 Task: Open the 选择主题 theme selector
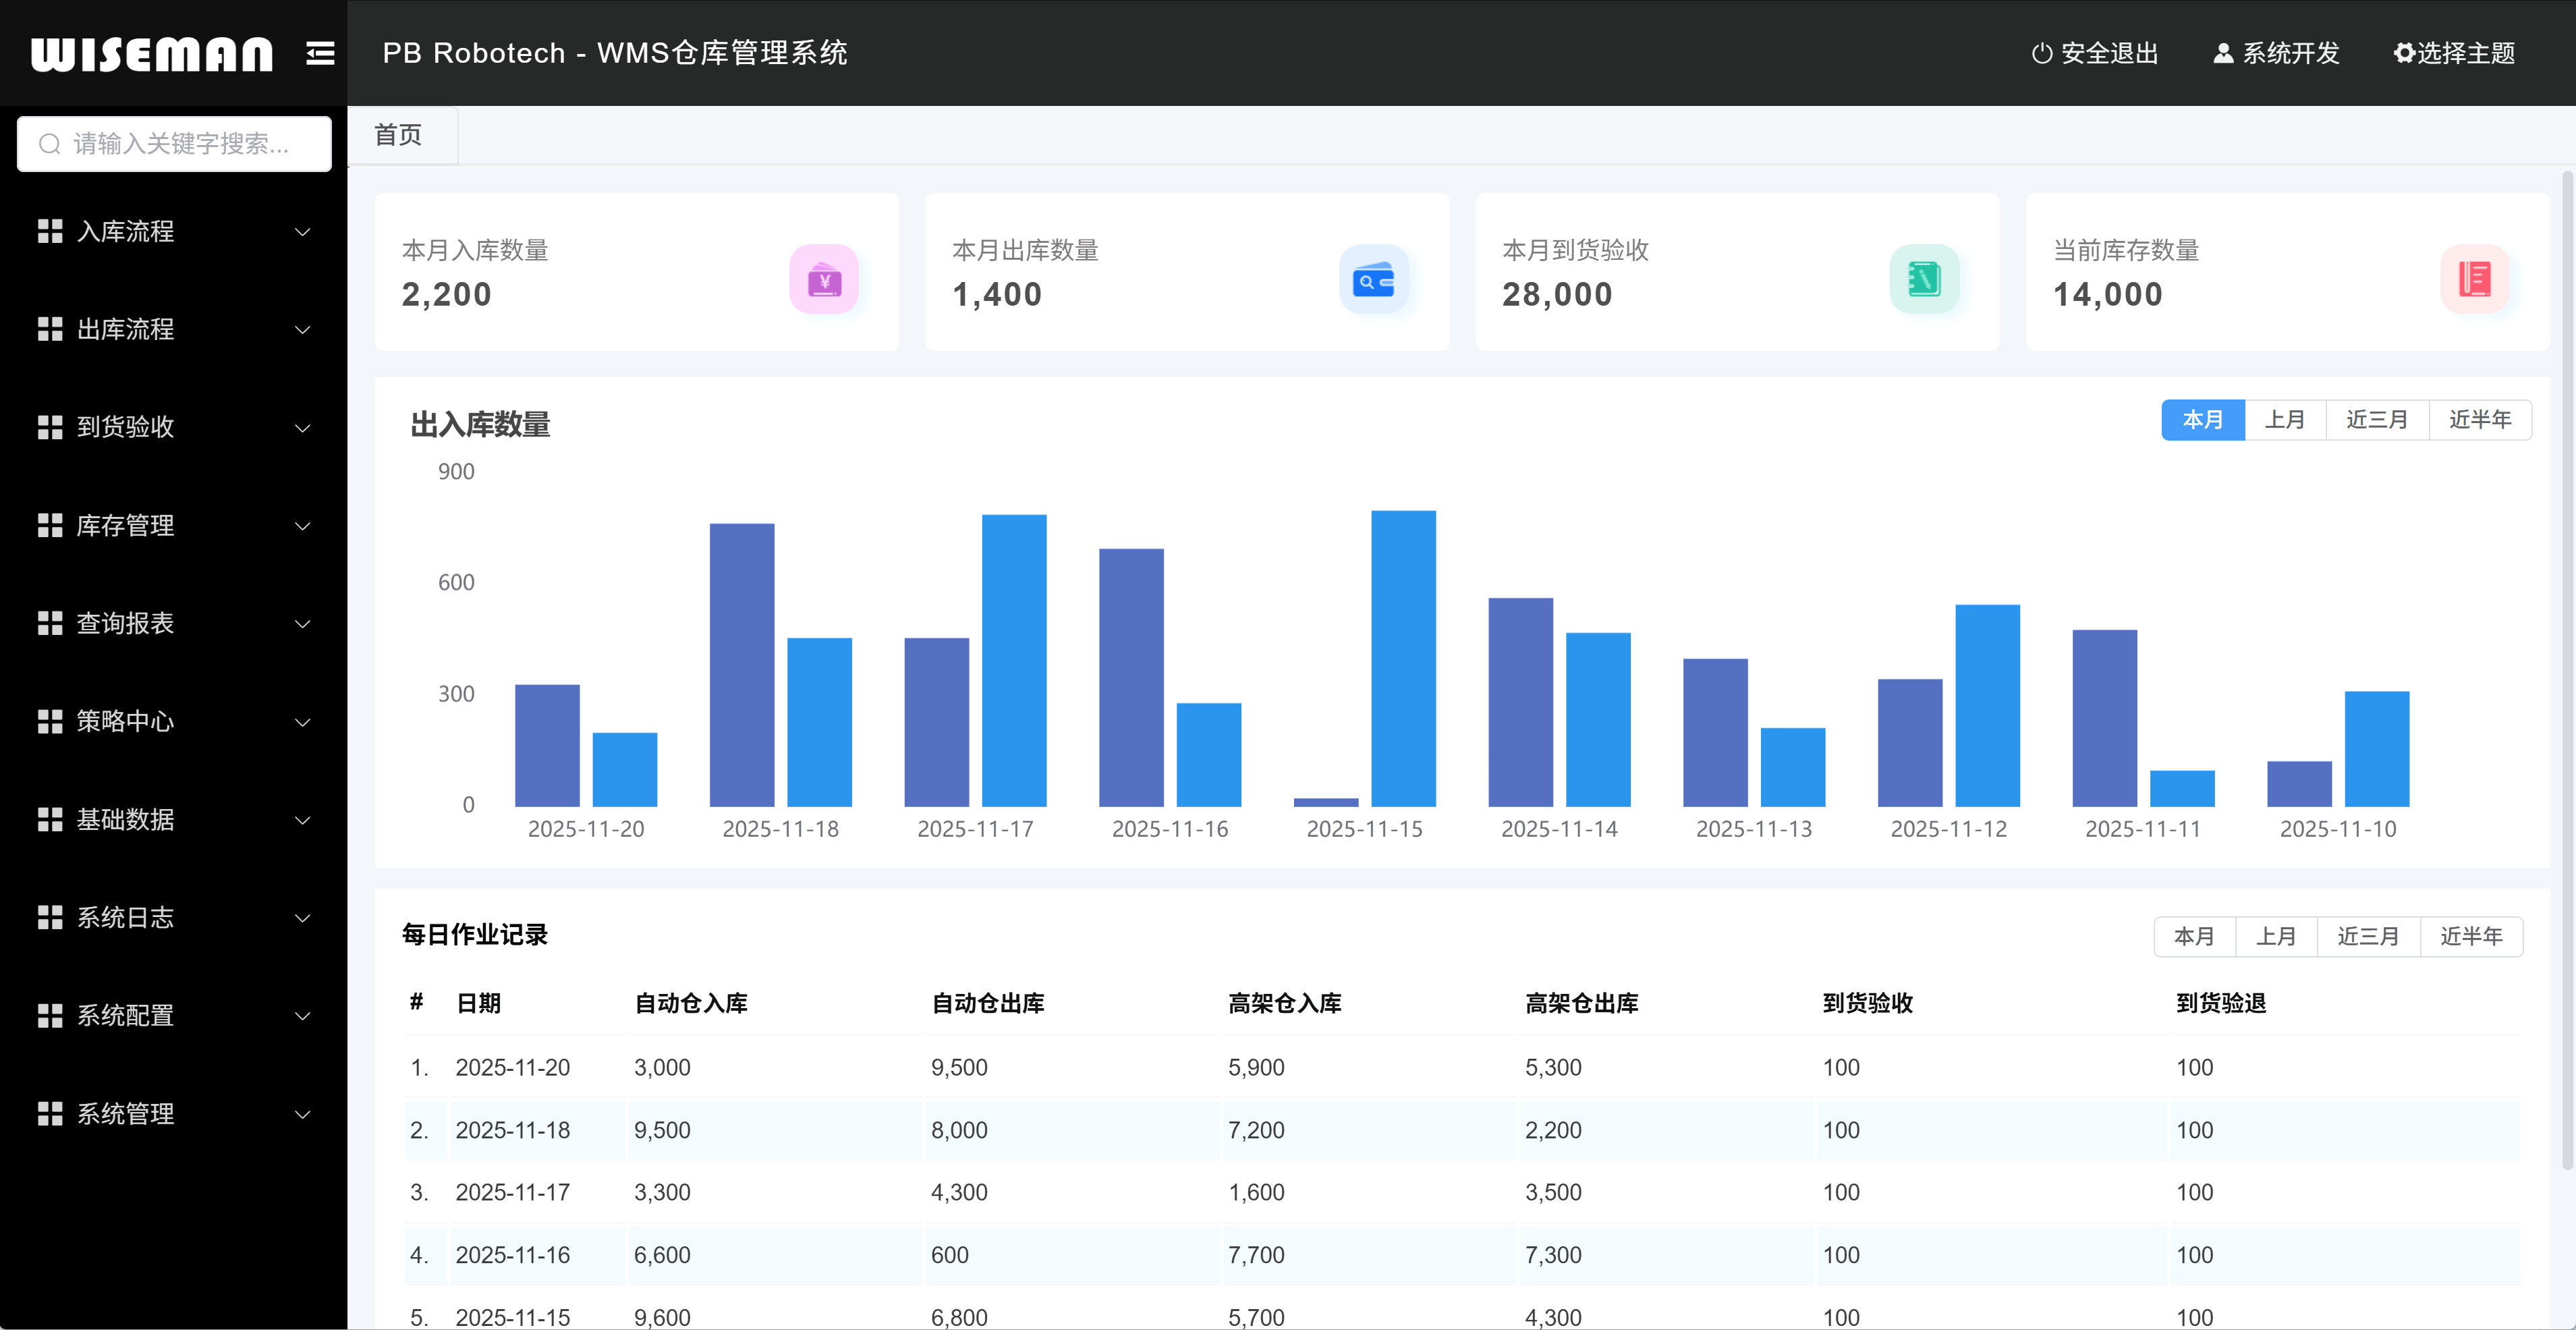[2454, 53]
